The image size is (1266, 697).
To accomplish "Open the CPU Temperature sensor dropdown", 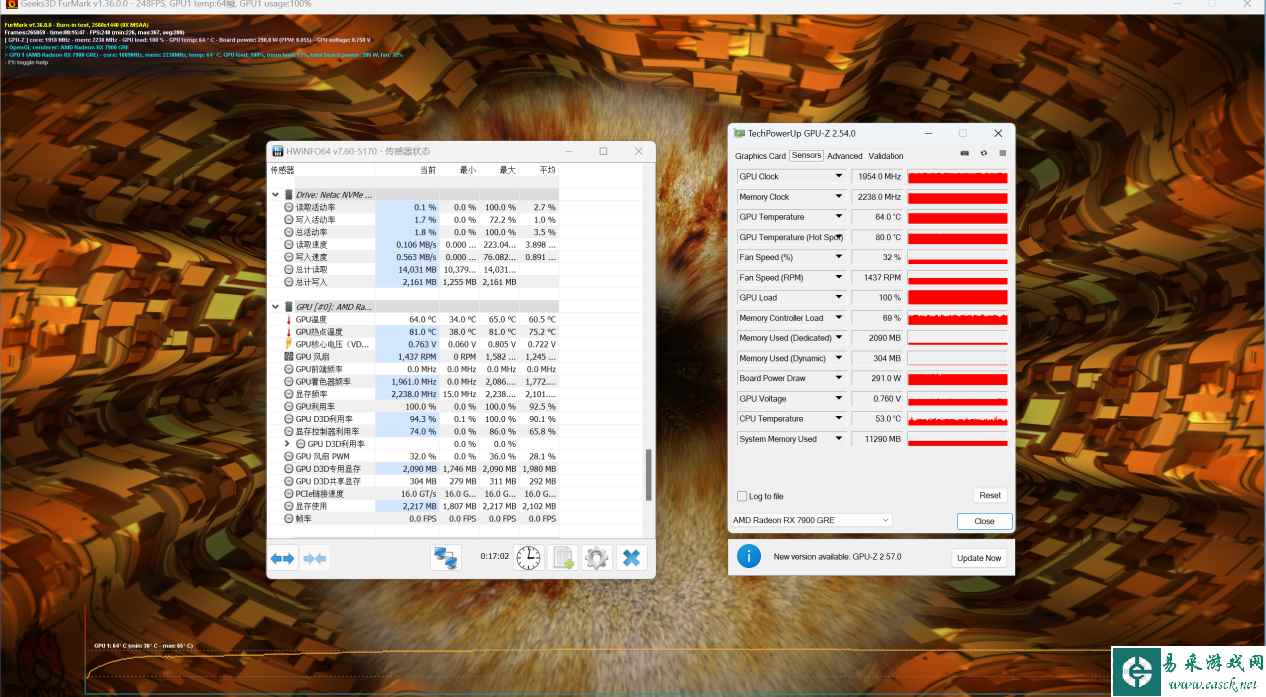I will click(838, 418).
